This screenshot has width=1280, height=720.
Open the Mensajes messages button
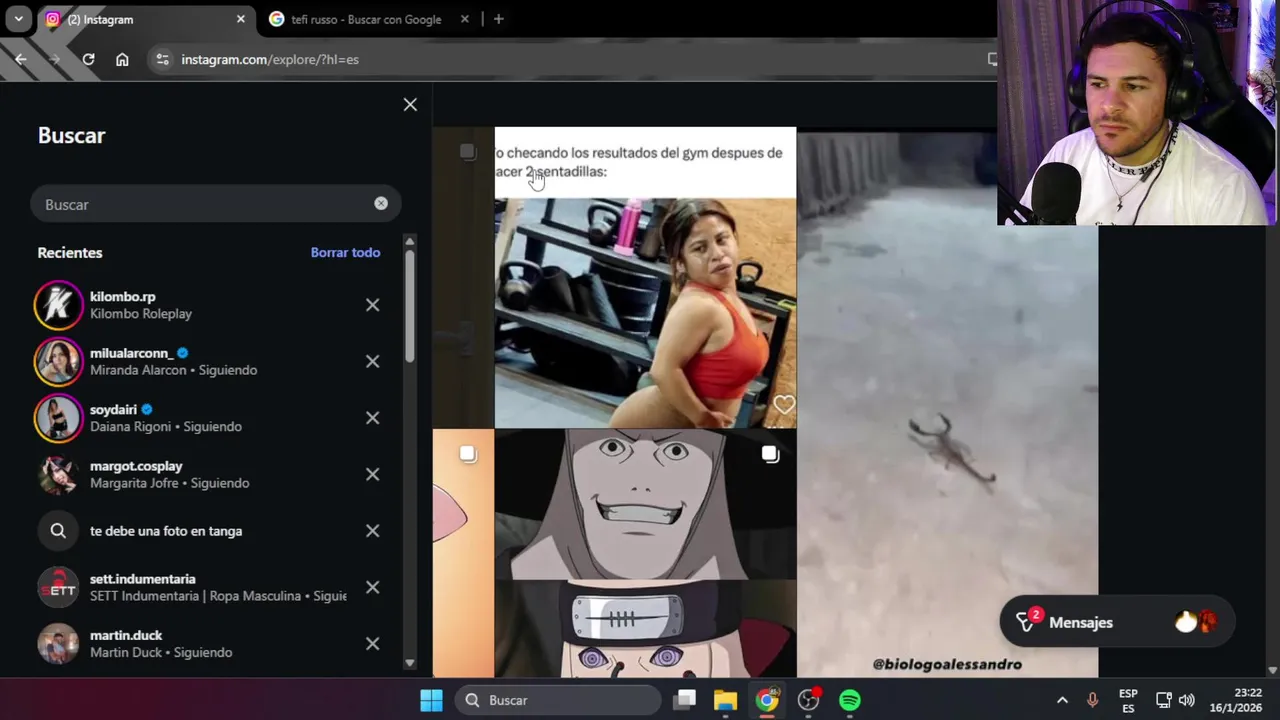[x=1117, y=622]
